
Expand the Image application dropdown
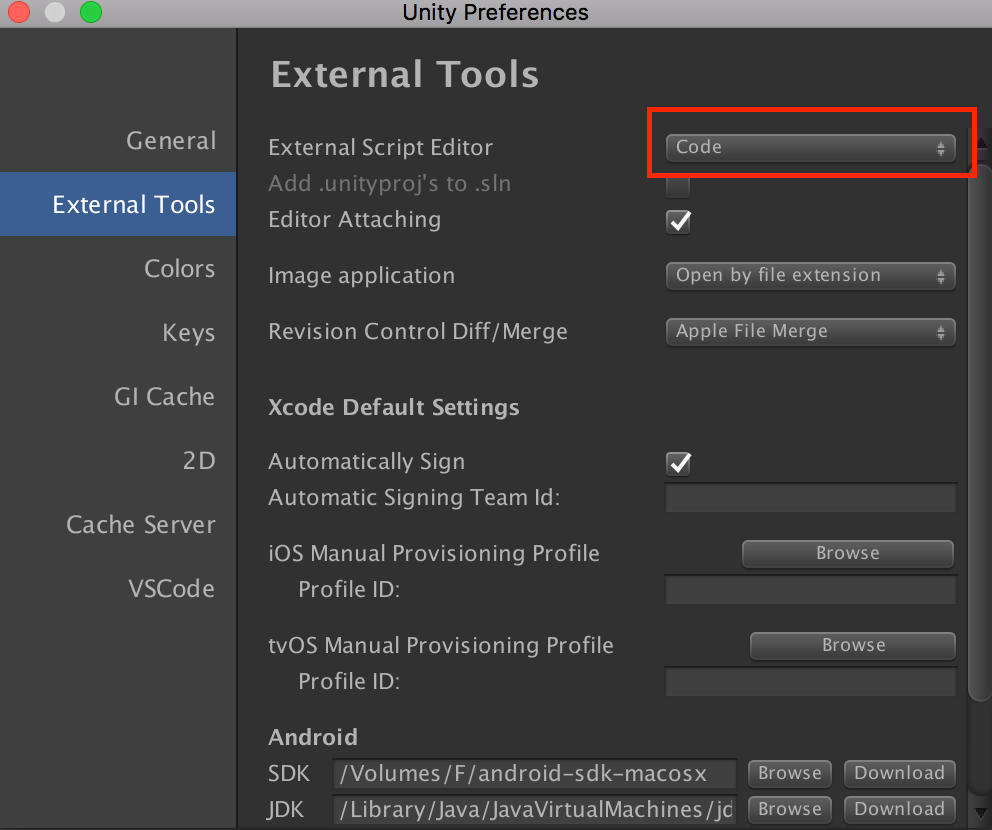click(810, 275)
